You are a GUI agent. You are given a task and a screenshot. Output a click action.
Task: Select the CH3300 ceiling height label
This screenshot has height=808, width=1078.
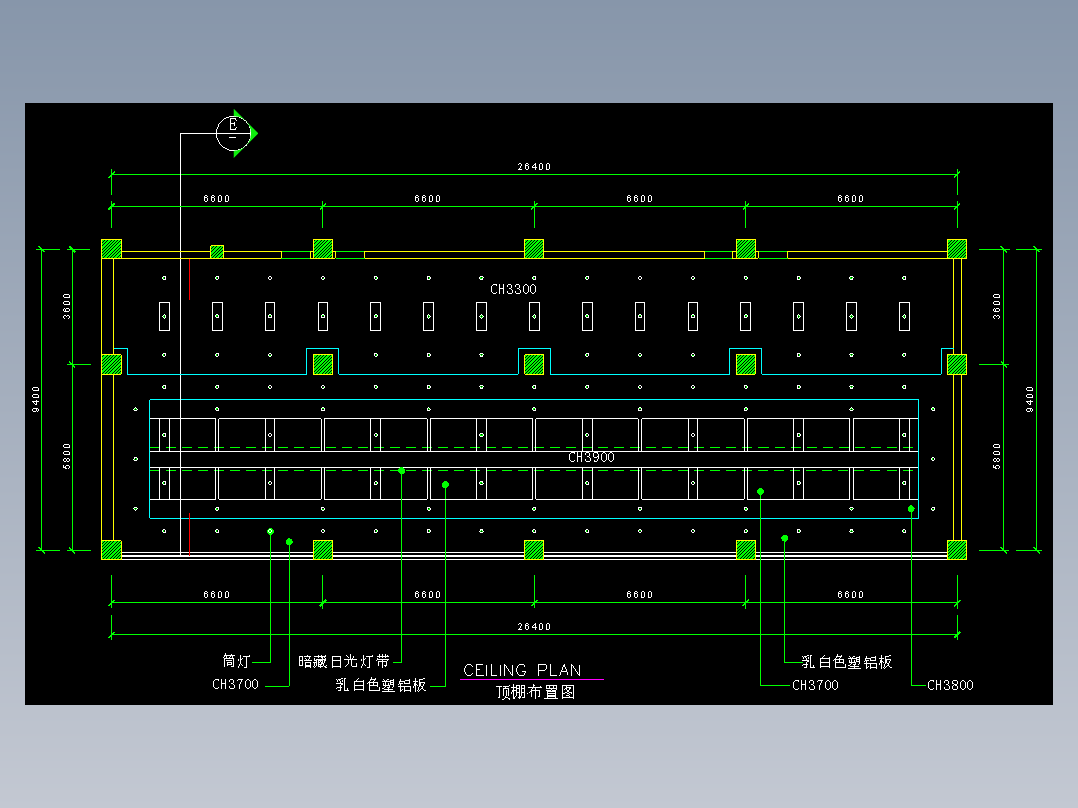click(x=513, y=290)
